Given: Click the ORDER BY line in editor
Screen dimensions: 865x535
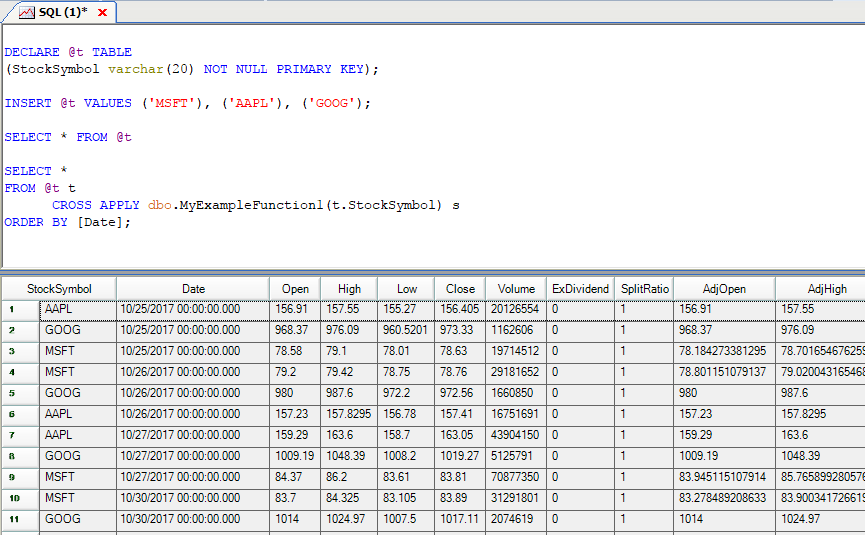Looking at the screenshot, I should [x=67, y=222].
